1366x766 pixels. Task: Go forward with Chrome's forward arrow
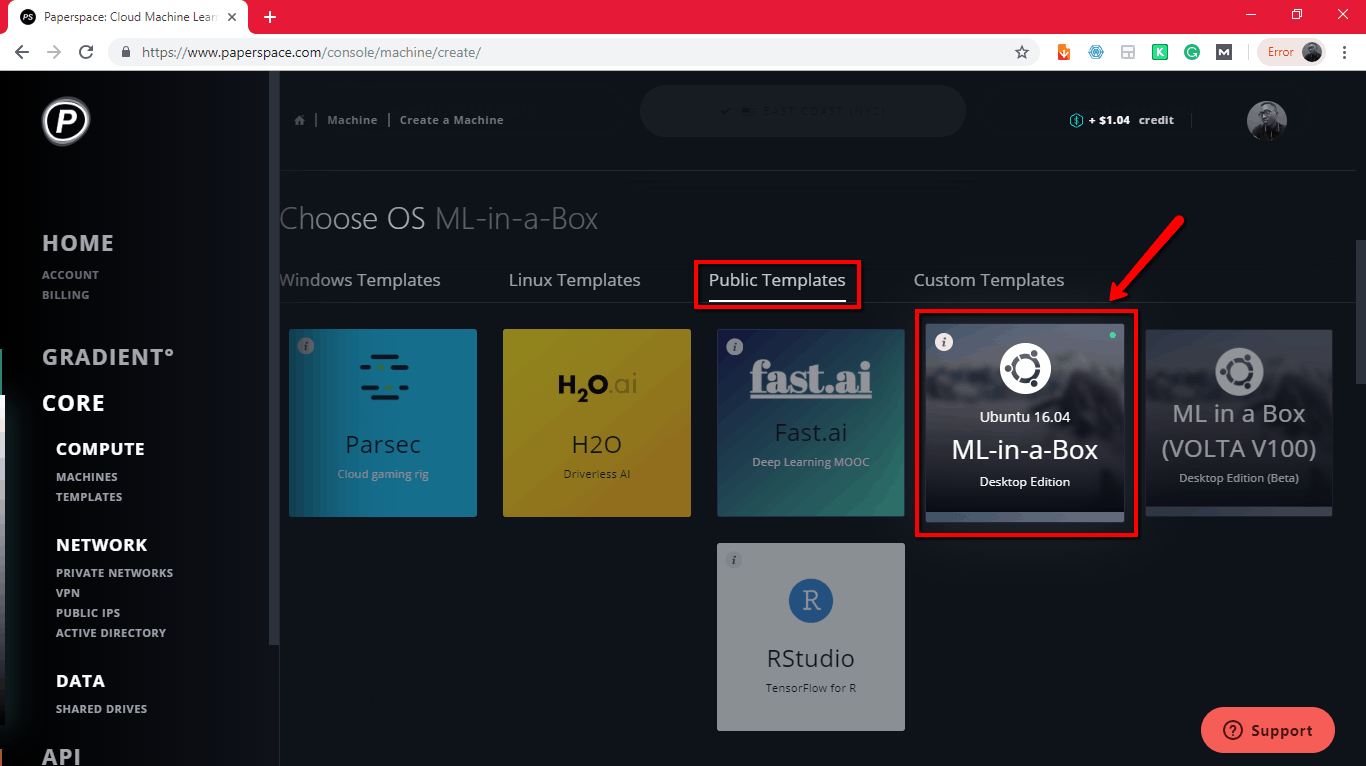click(x=54, y=52)
